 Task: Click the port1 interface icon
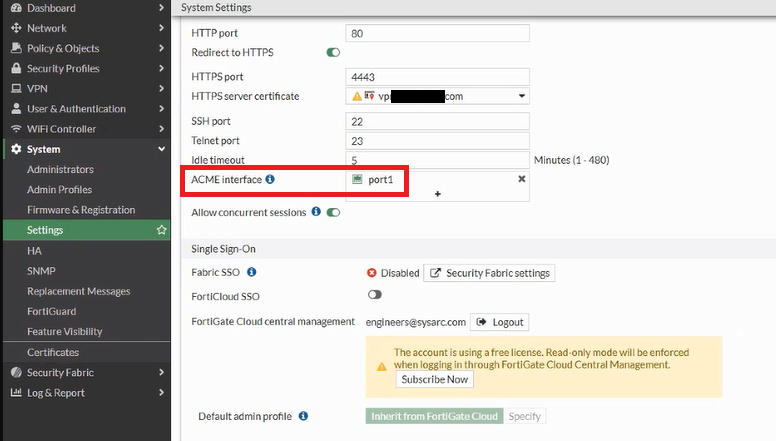(357, 179)
